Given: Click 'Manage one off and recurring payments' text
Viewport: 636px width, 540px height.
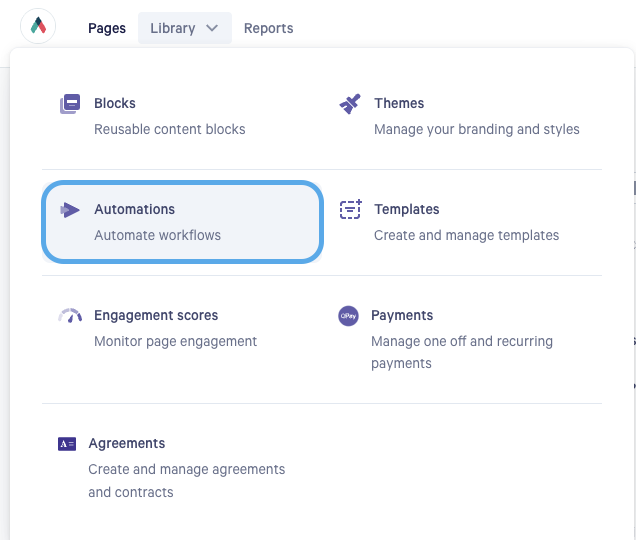Looking at the screenshot, I should 462,352.
